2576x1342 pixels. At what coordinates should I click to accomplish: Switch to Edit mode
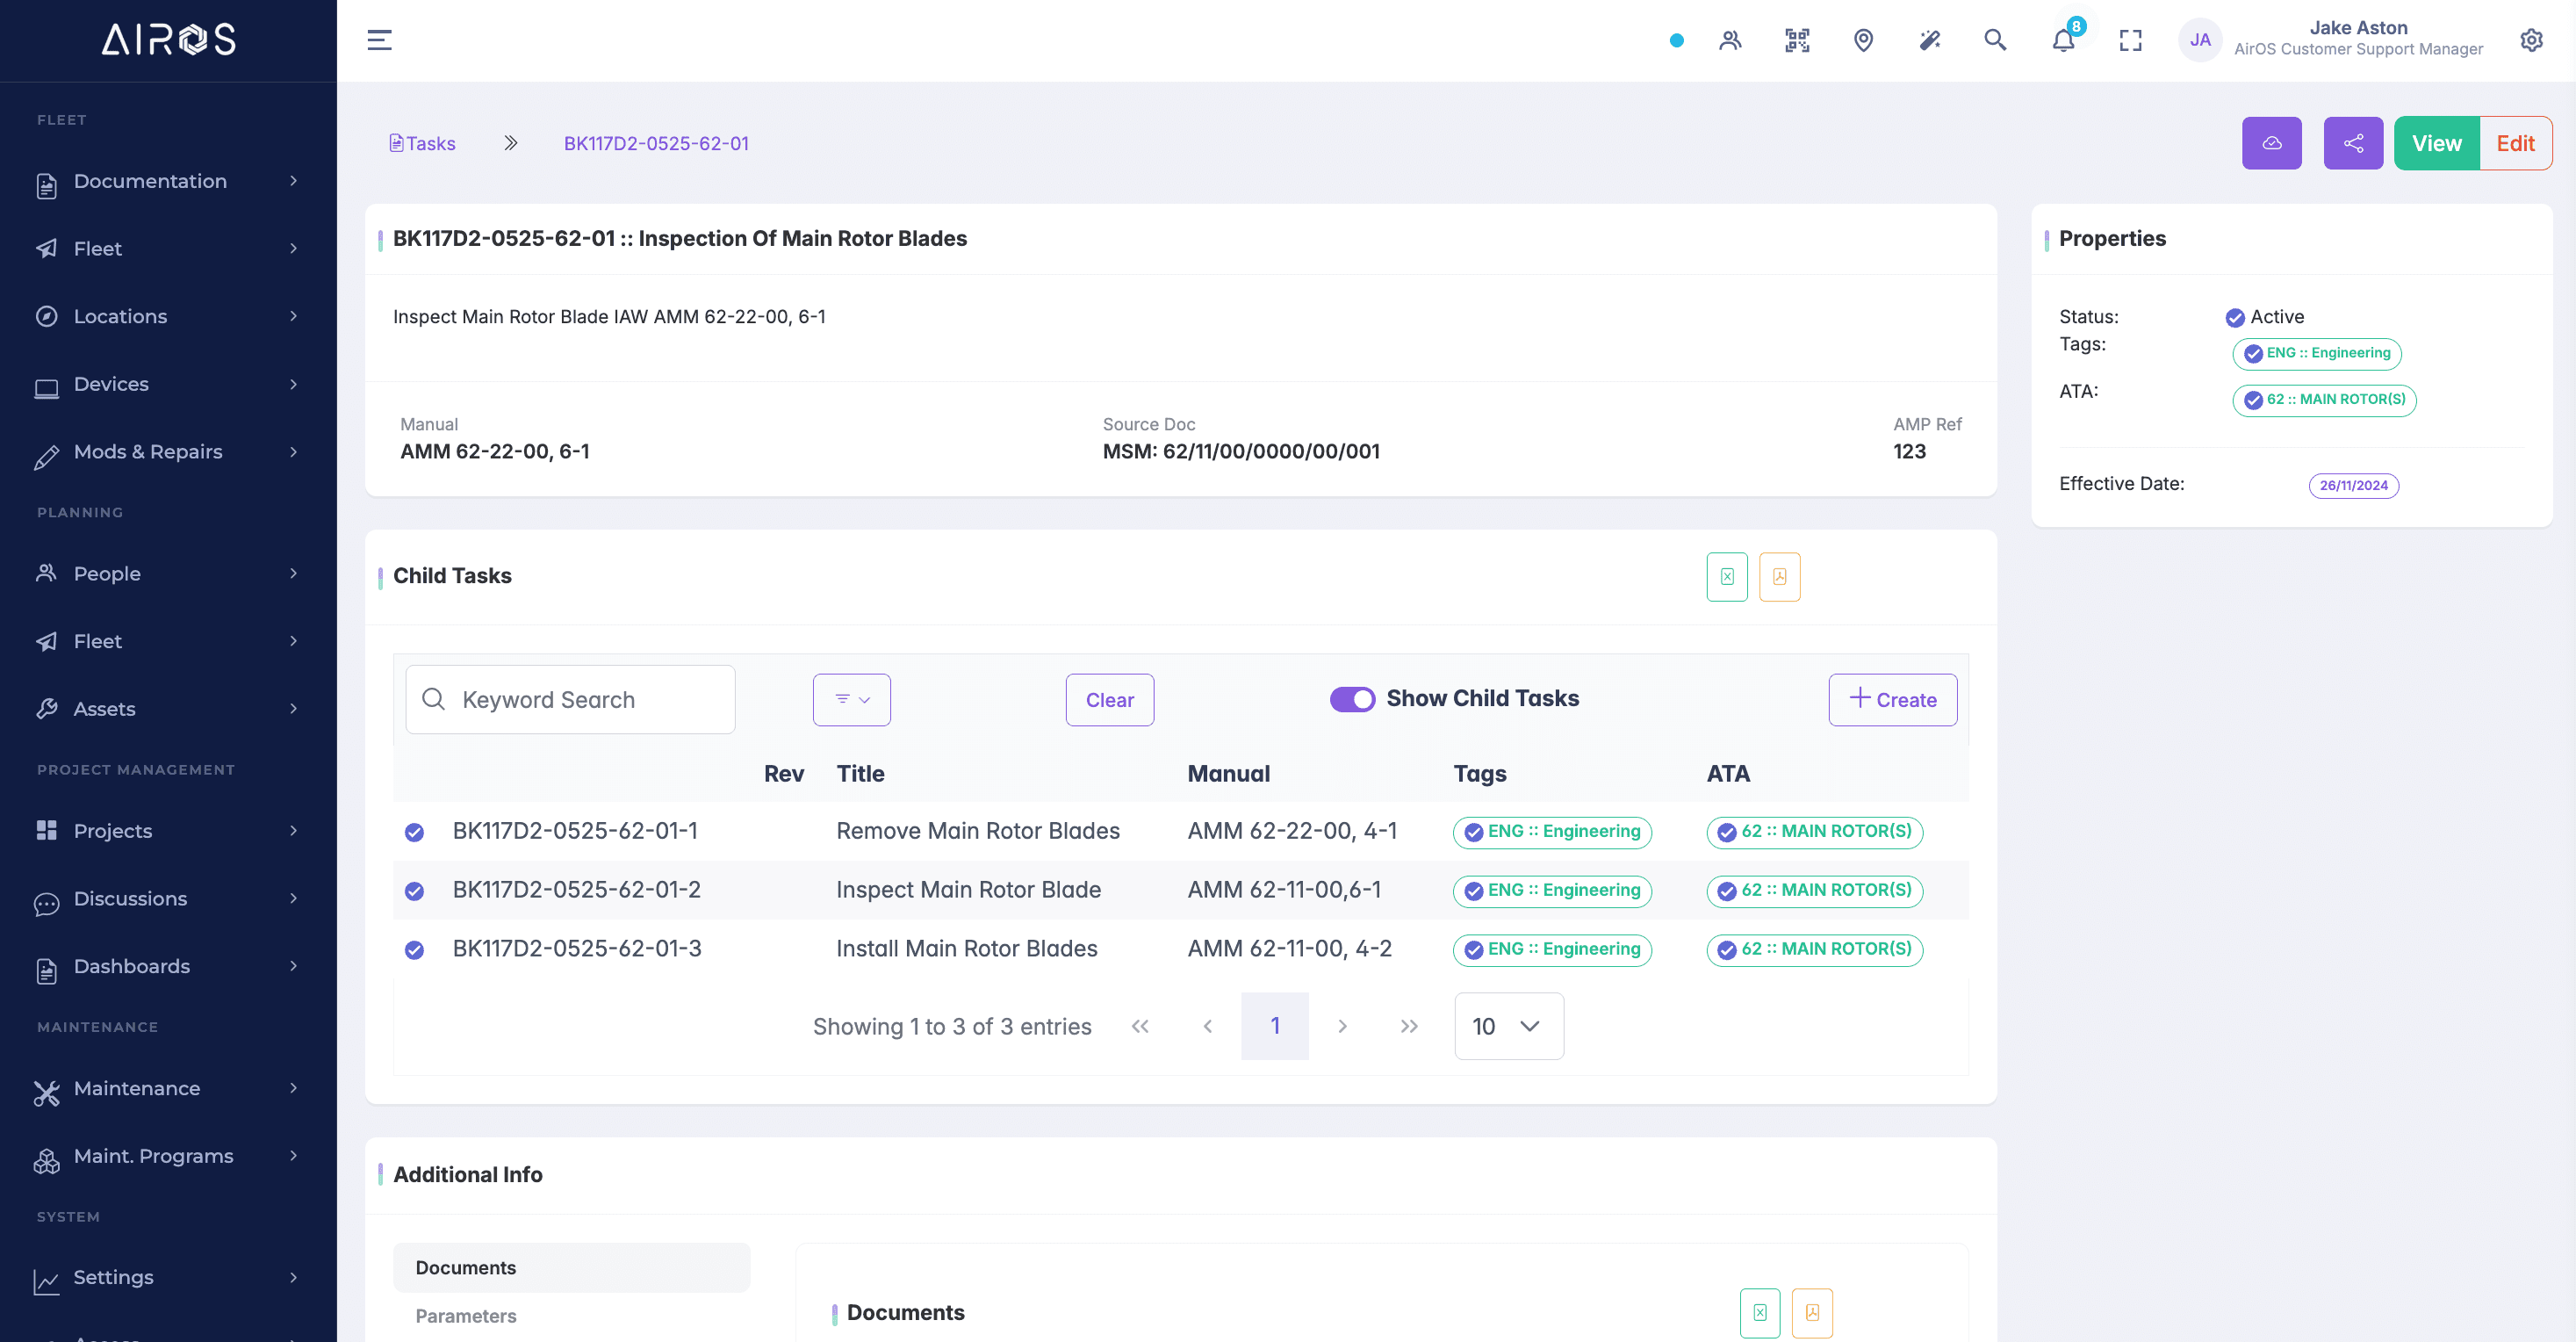click(2514, 144)
